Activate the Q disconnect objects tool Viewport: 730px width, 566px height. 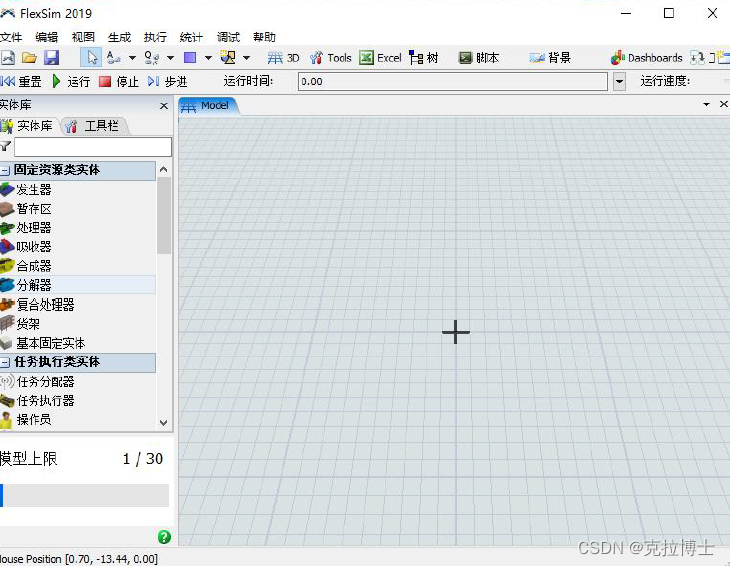pyautogui.click(x=151, y=58)
